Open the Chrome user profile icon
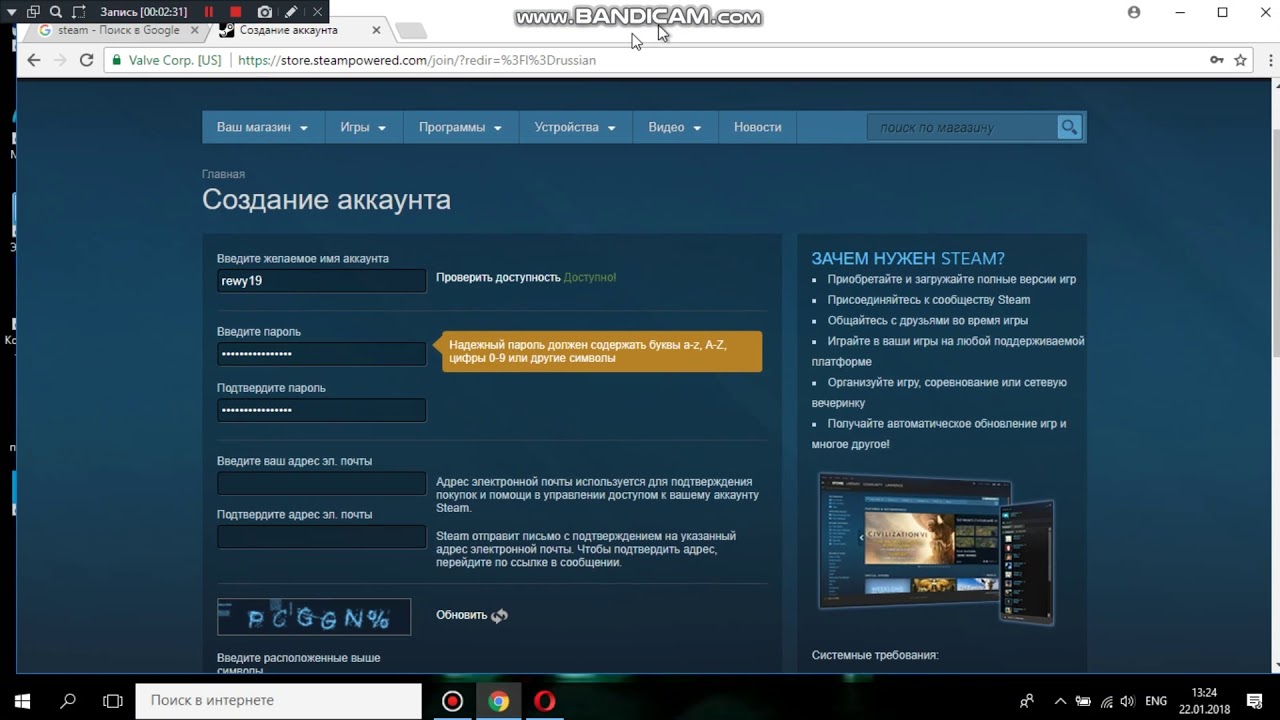 pos(1133,12)
